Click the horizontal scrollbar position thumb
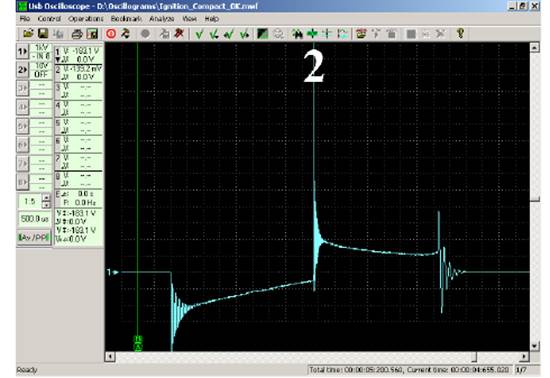 tap(474, 357)
